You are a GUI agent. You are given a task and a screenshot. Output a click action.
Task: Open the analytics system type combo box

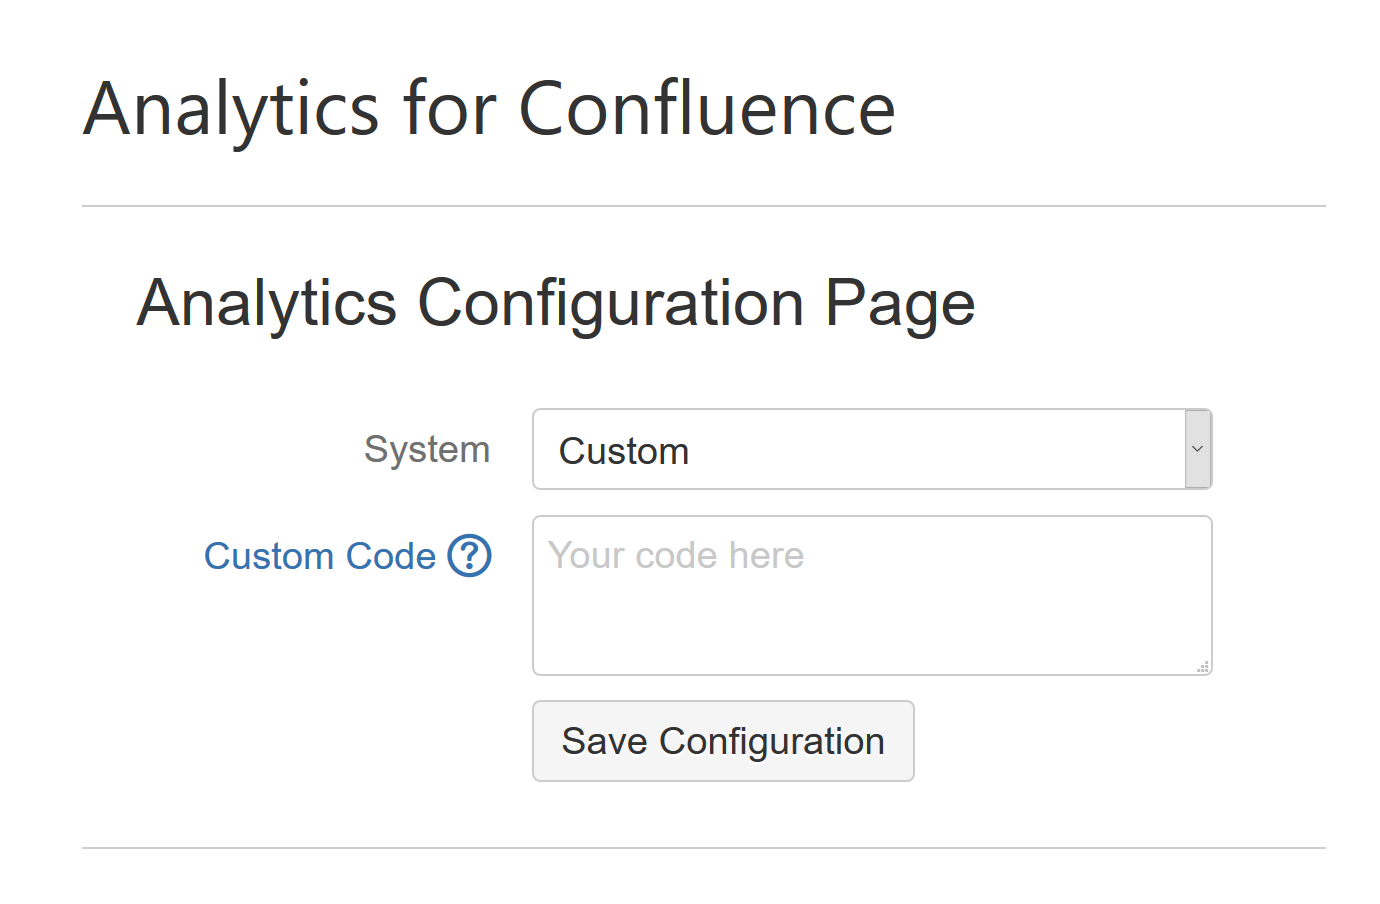[871, 449]
